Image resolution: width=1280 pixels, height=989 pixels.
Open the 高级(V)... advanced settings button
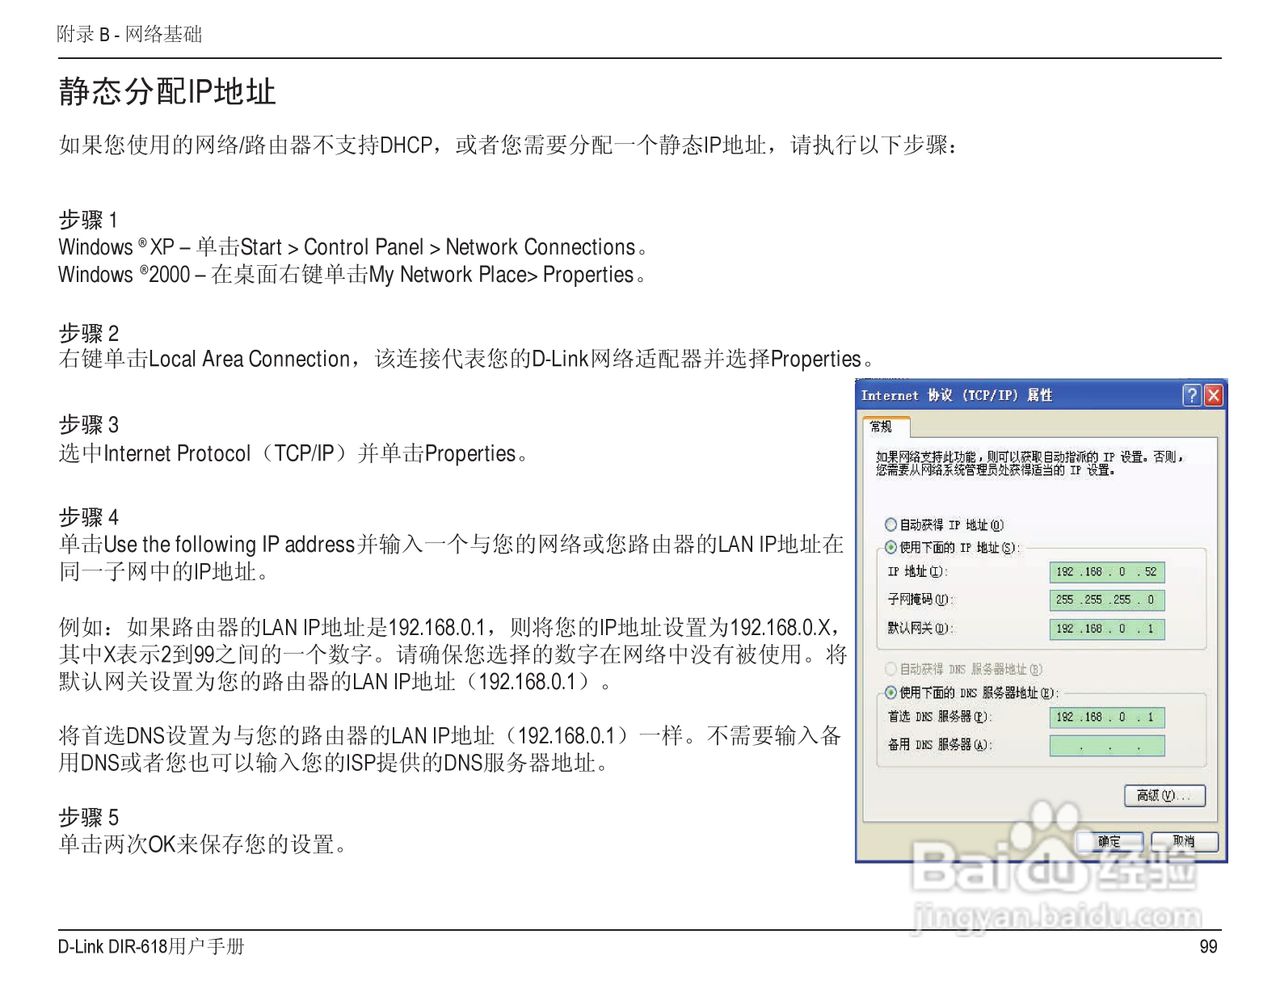pyautogui.click(x=1165, y=796)
